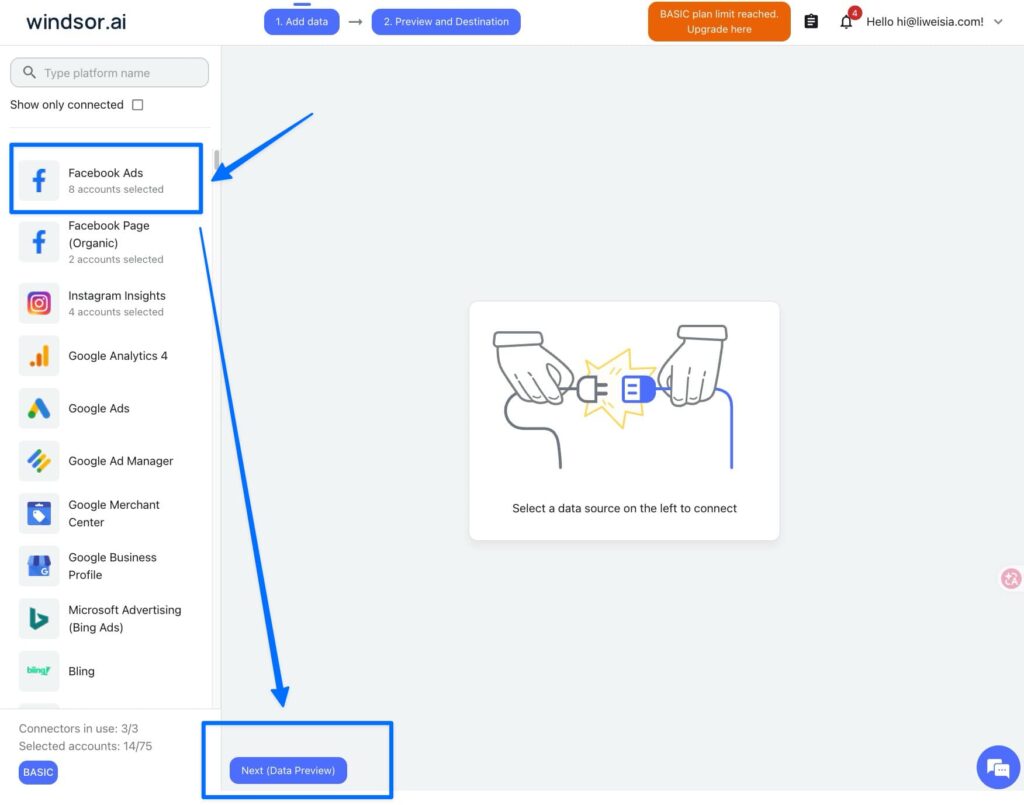Open the live chat bubble
Viewport: 1024px width, 805px height.
[997, 767]
